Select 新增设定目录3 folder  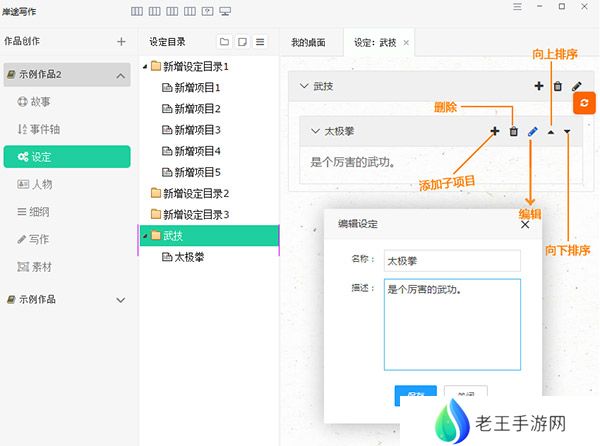pyautogui.click(x=190, y=215)
